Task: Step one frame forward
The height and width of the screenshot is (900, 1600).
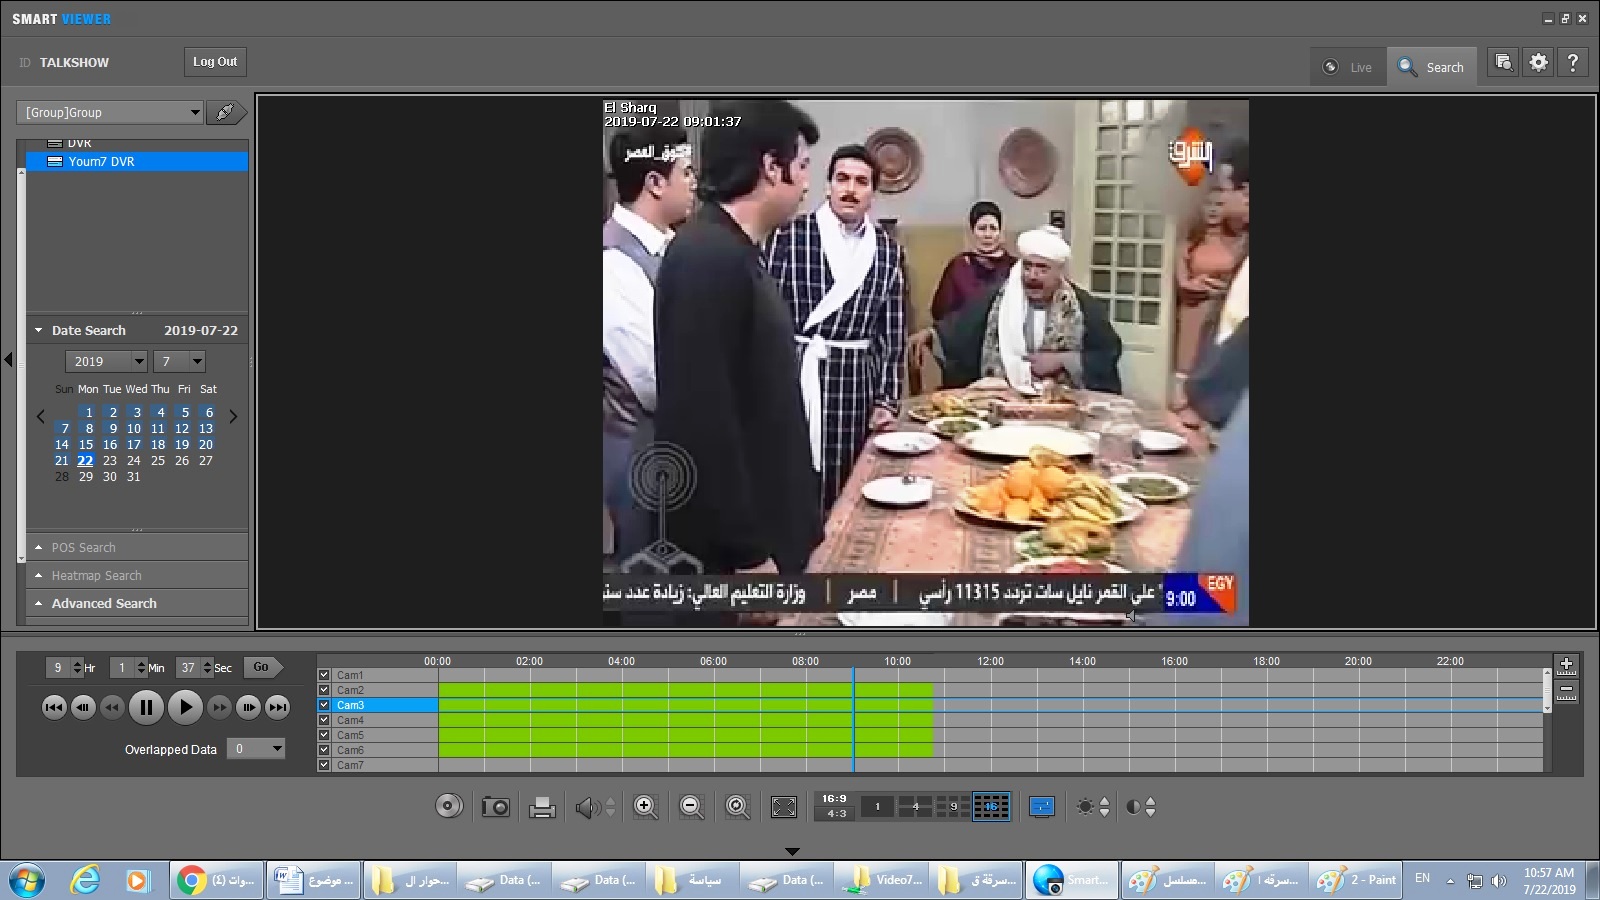Action: 249,707
